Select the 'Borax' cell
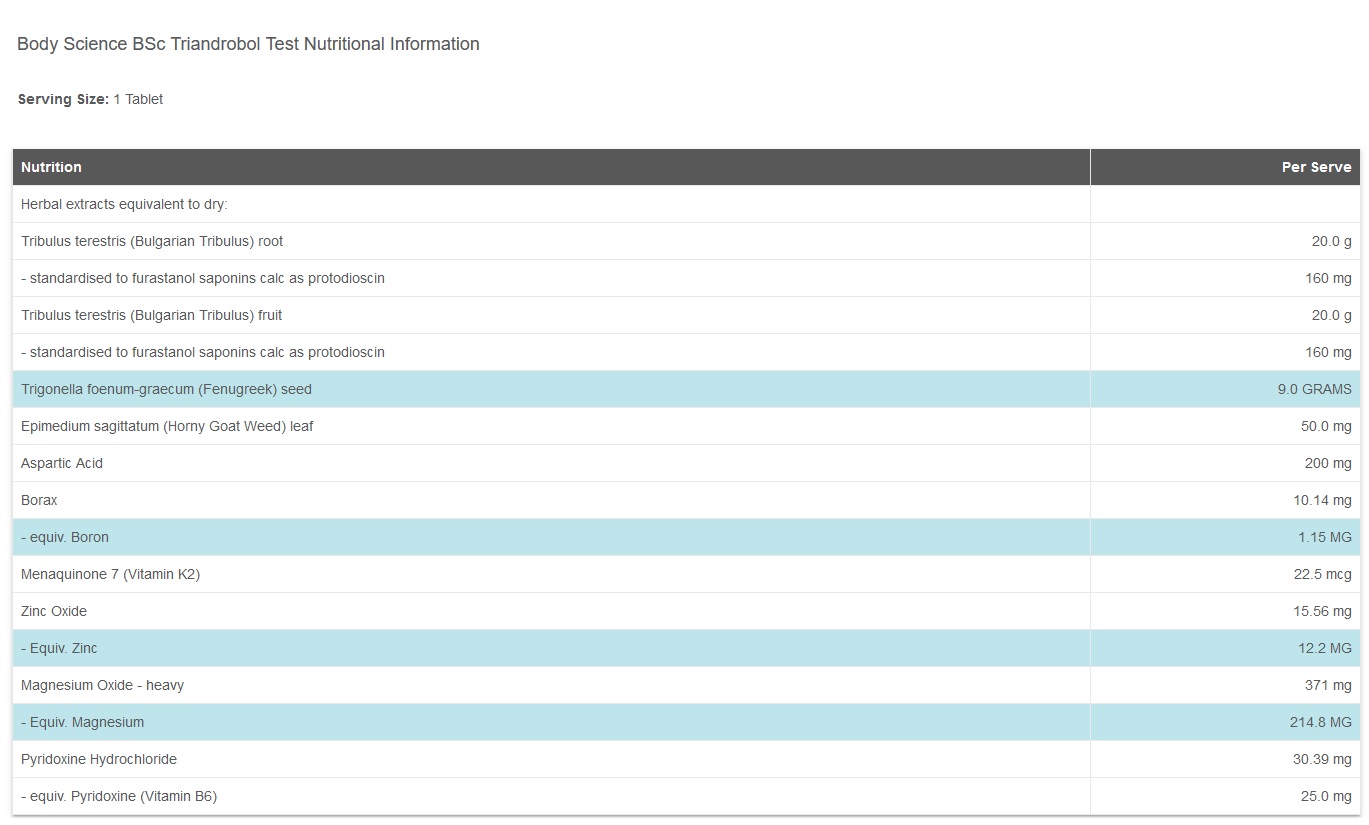 551,500
